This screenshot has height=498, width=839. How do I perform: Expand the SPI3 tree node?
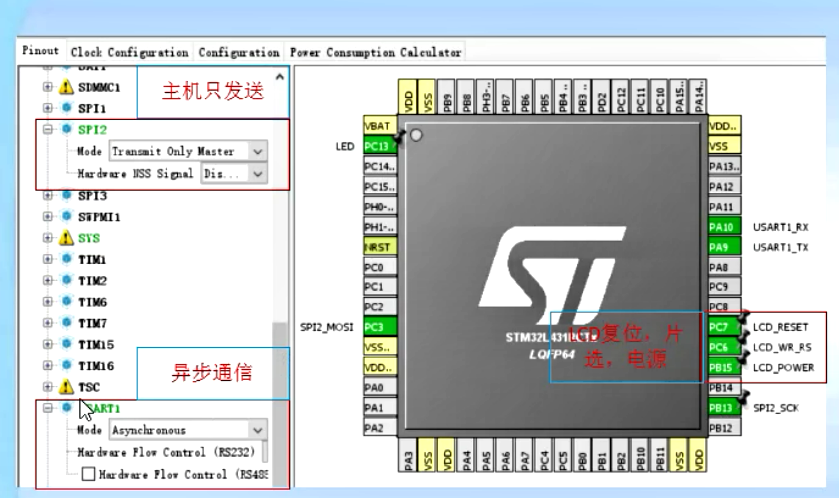point(48,195)
